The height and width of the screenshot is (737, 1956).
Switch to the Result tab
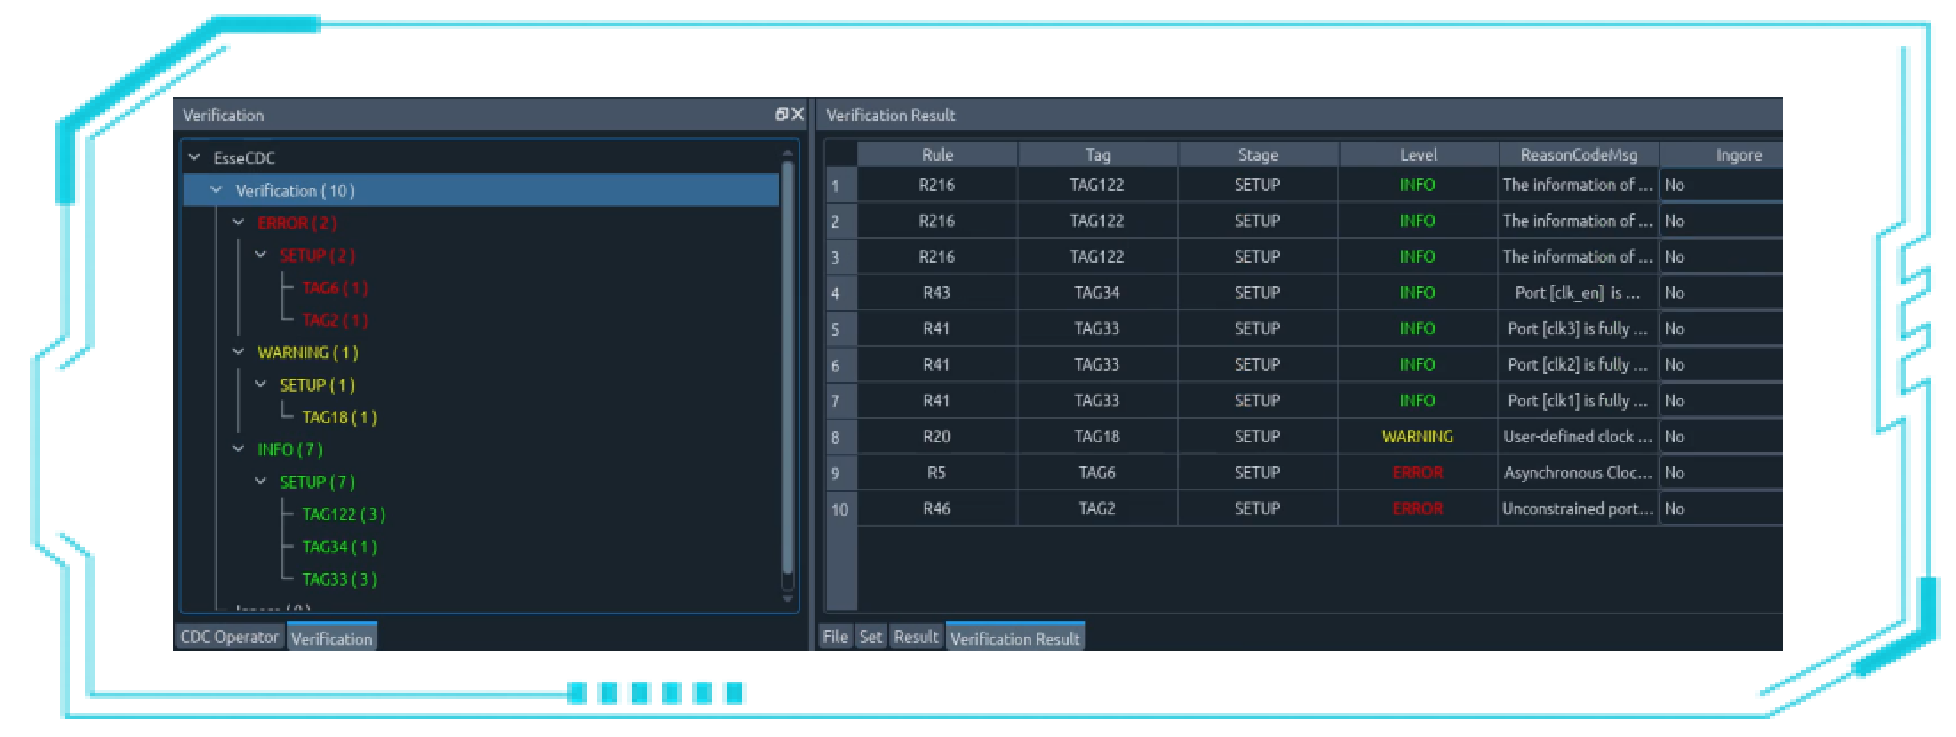pos(916,637)
